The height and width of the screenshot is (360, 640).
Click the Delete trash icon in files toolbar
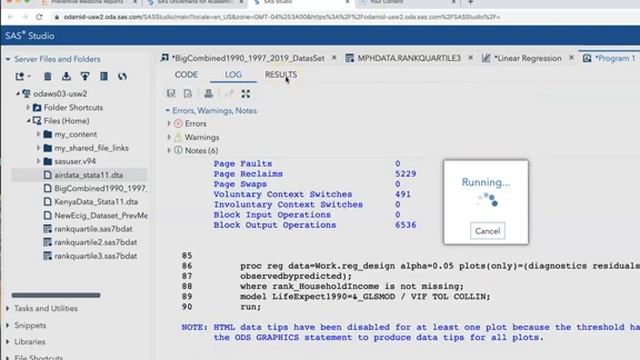pos(48,76)
